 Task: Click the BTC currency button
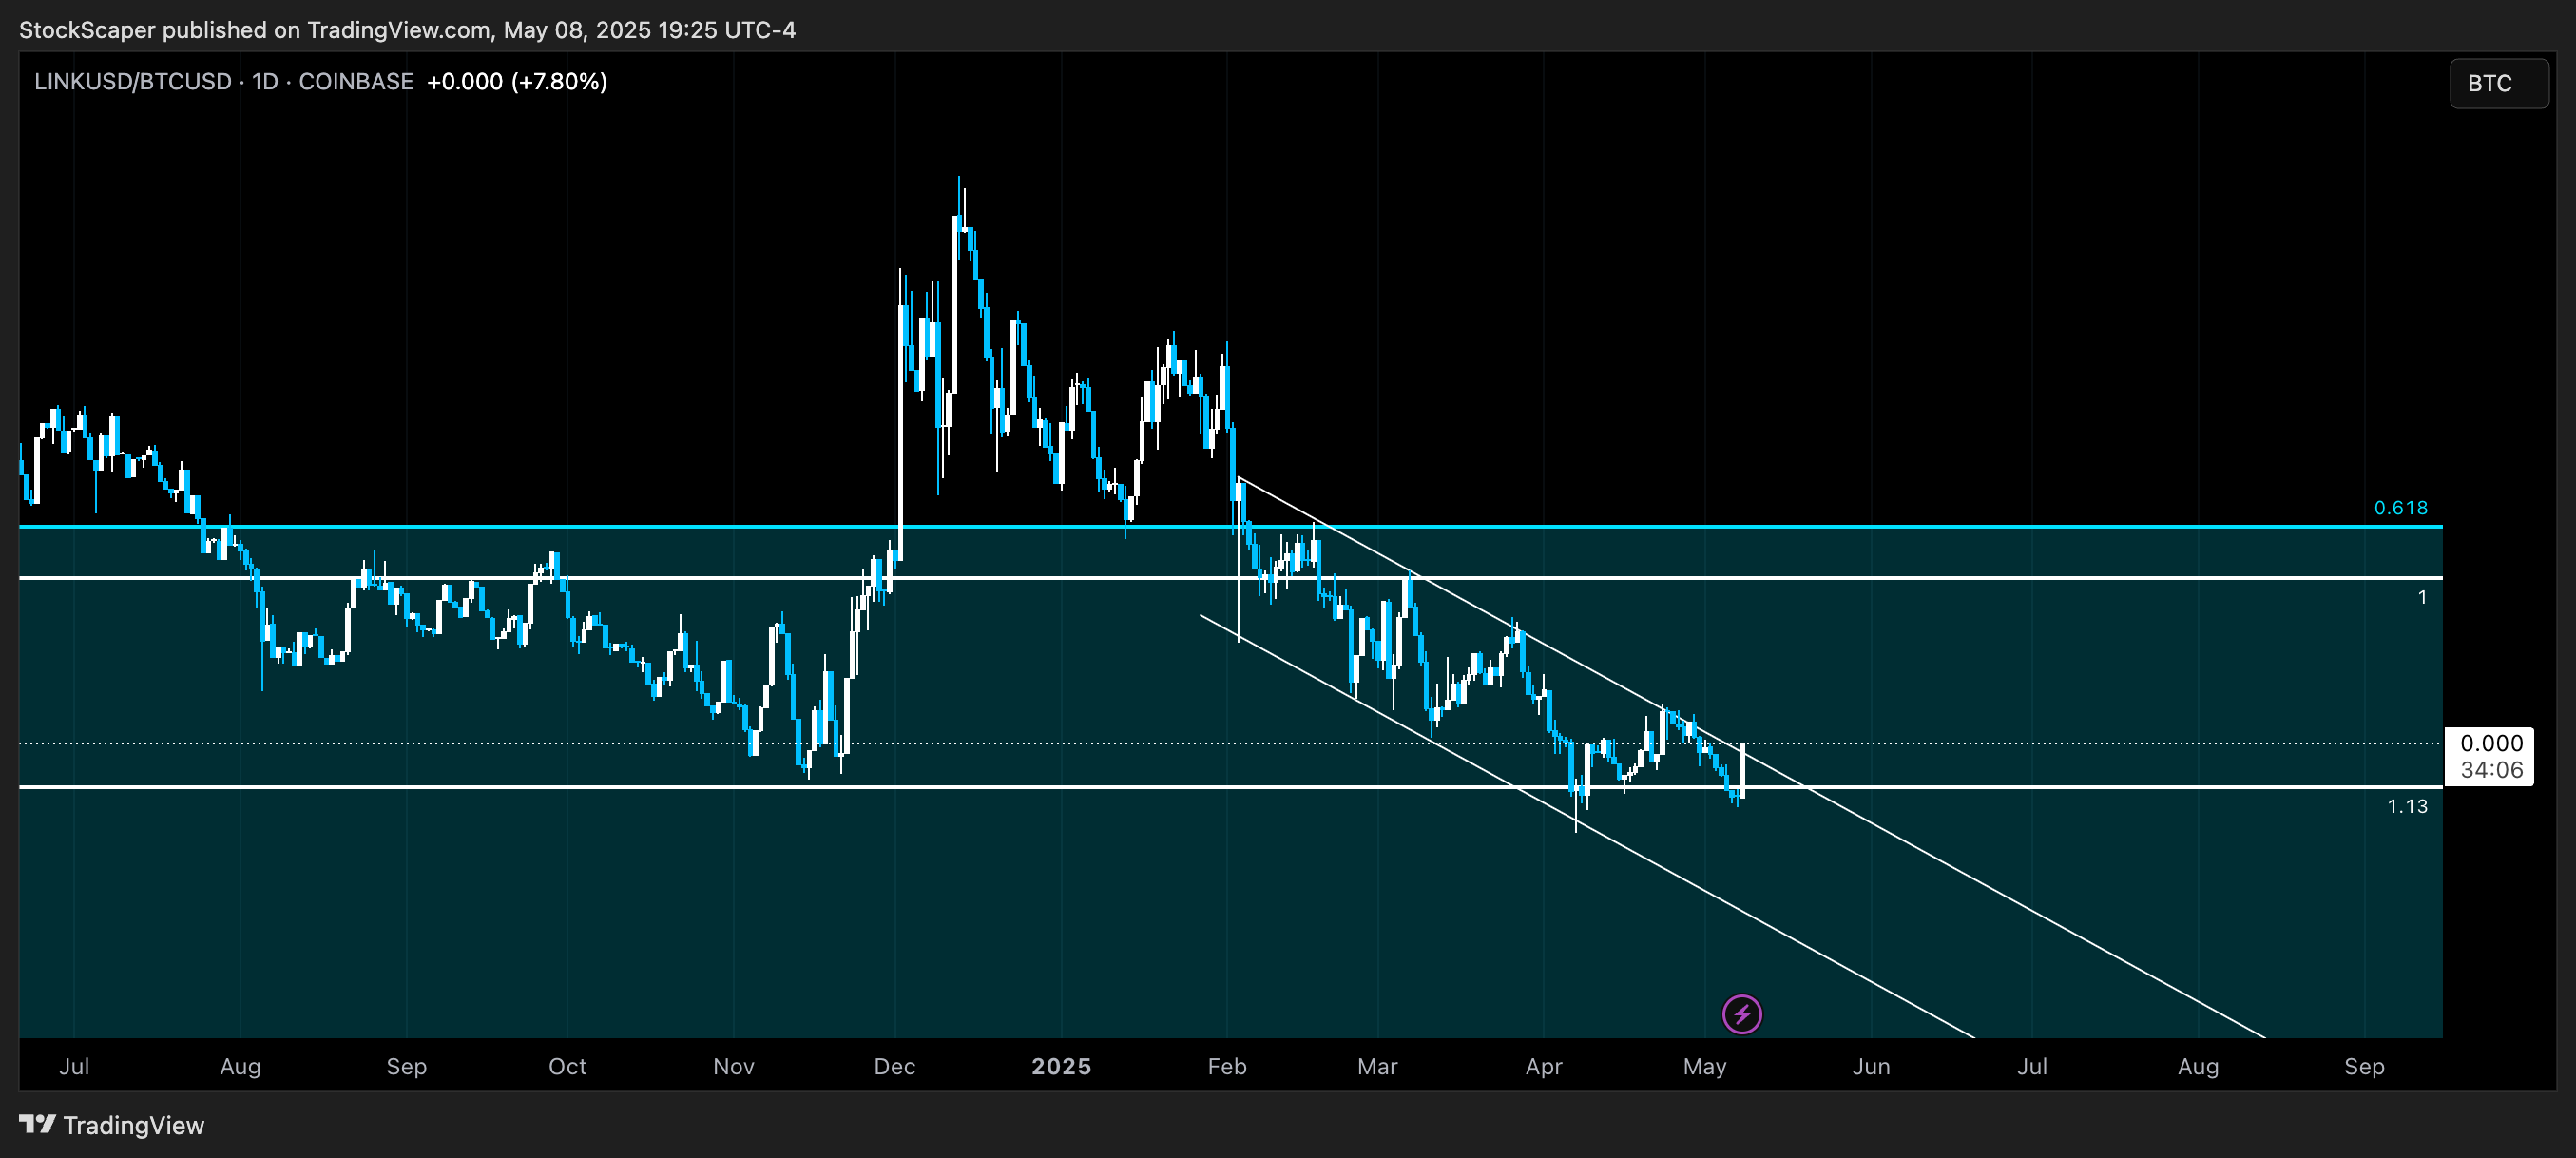coord(2498,83)
